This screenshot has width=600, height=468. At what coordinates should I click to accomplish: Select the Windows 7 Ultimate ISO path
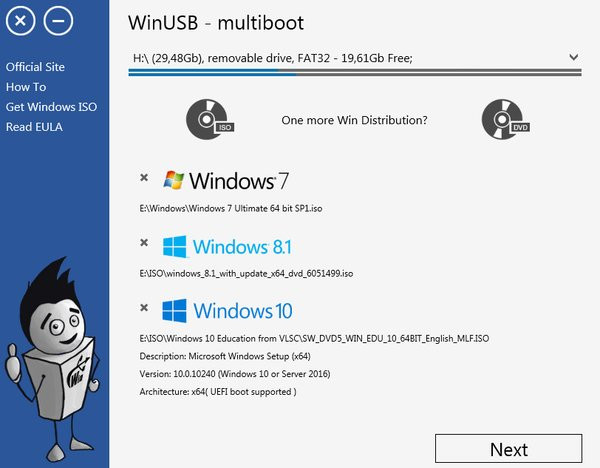(231, 209)
